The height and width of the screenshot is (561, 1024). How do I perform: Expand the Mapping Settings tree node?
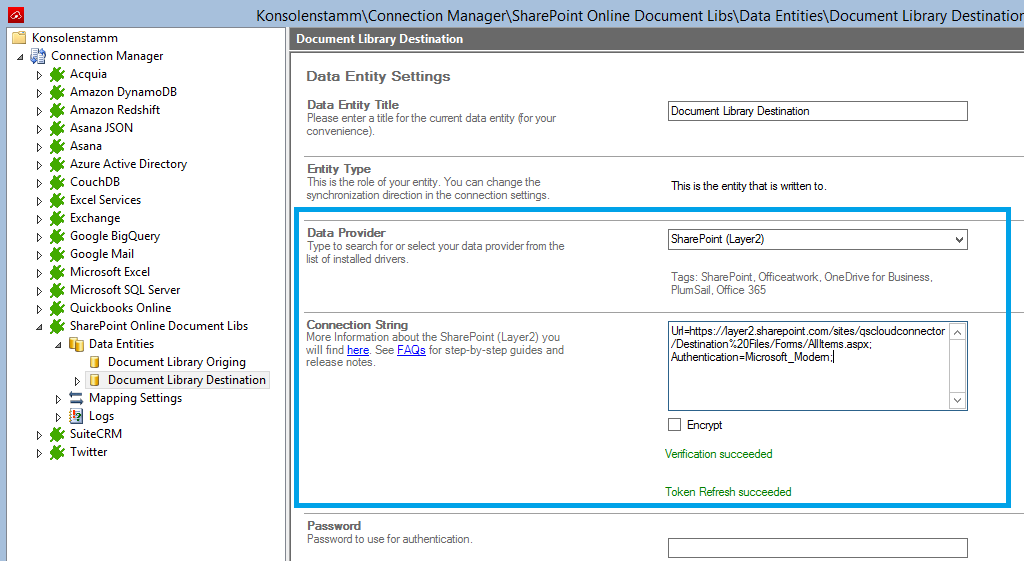(58, 399)
